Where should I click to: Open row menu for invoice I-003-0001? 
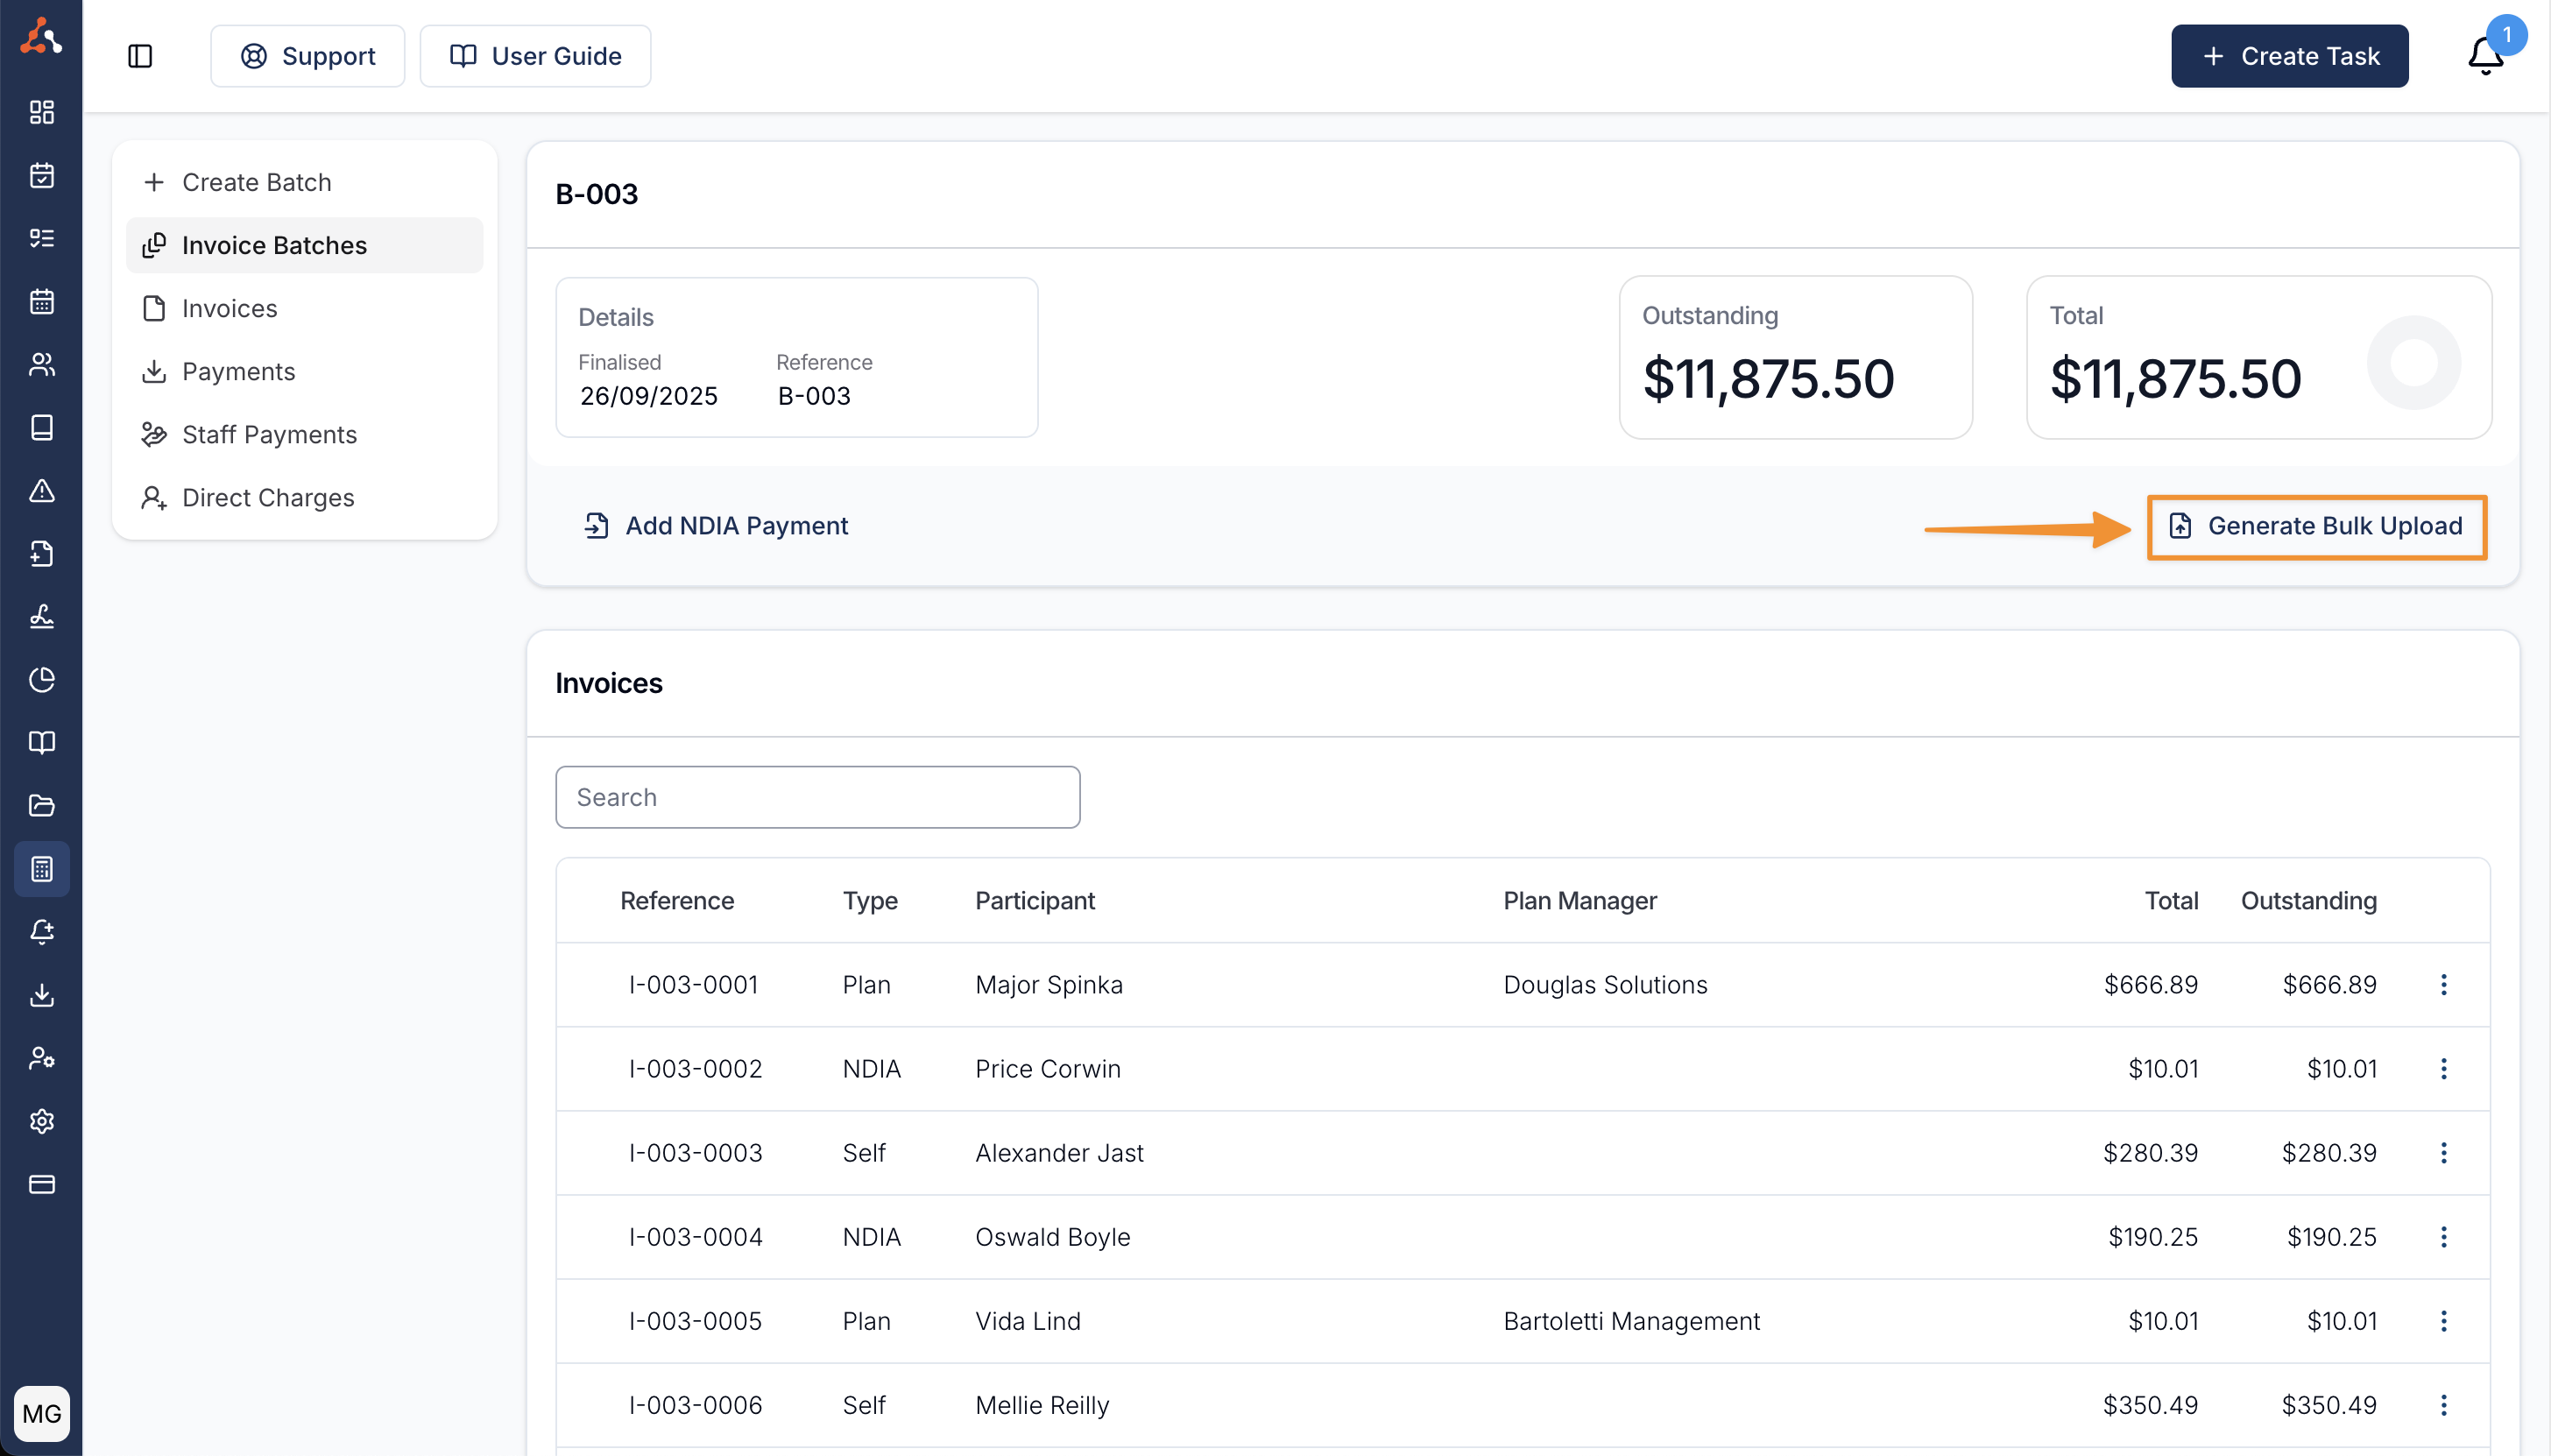2443,985
